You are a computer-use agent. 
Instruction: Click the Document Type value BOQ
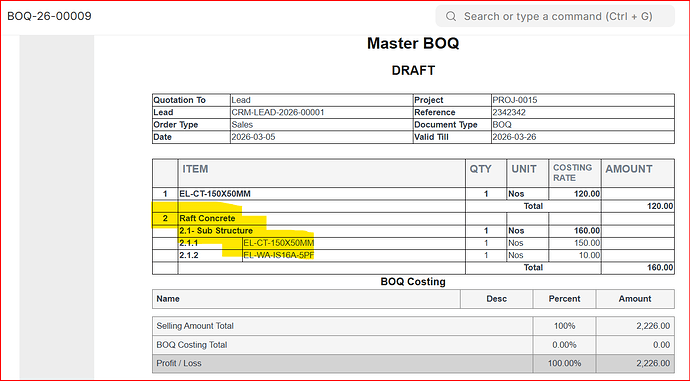[502, 125]
